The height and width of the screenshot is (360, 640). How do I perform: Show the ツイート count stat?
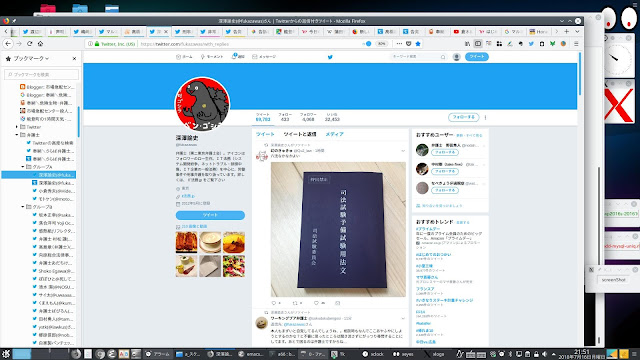[x=263, y=117]
